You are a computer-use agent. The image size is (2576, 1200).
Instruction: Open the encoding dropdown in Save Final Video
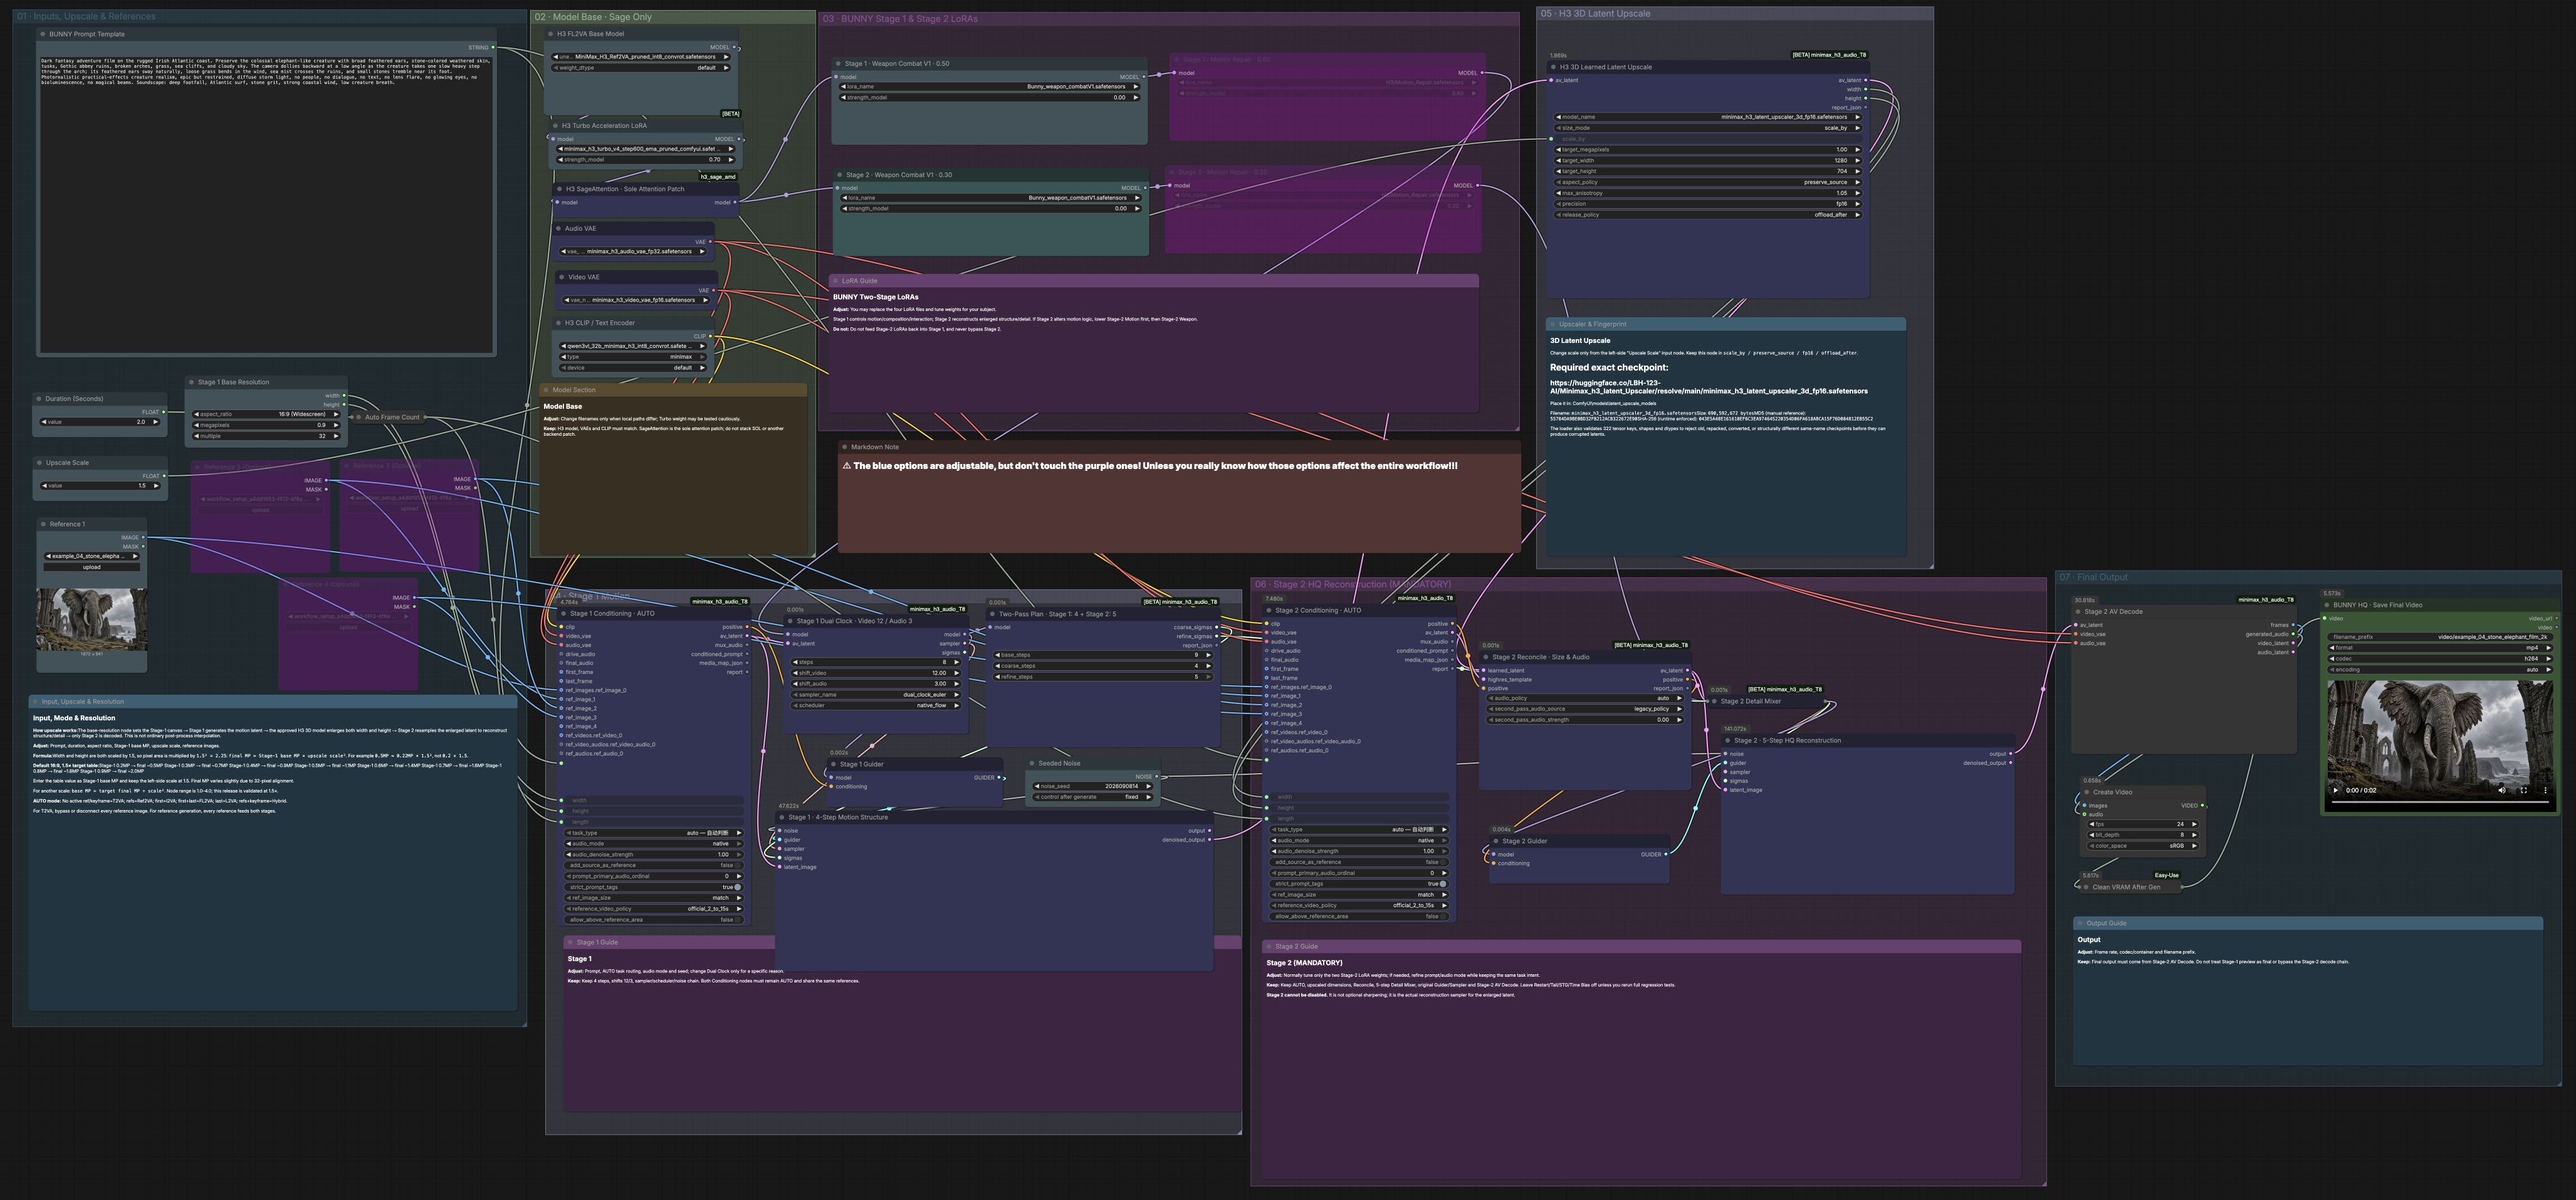tap(2441, 670)
